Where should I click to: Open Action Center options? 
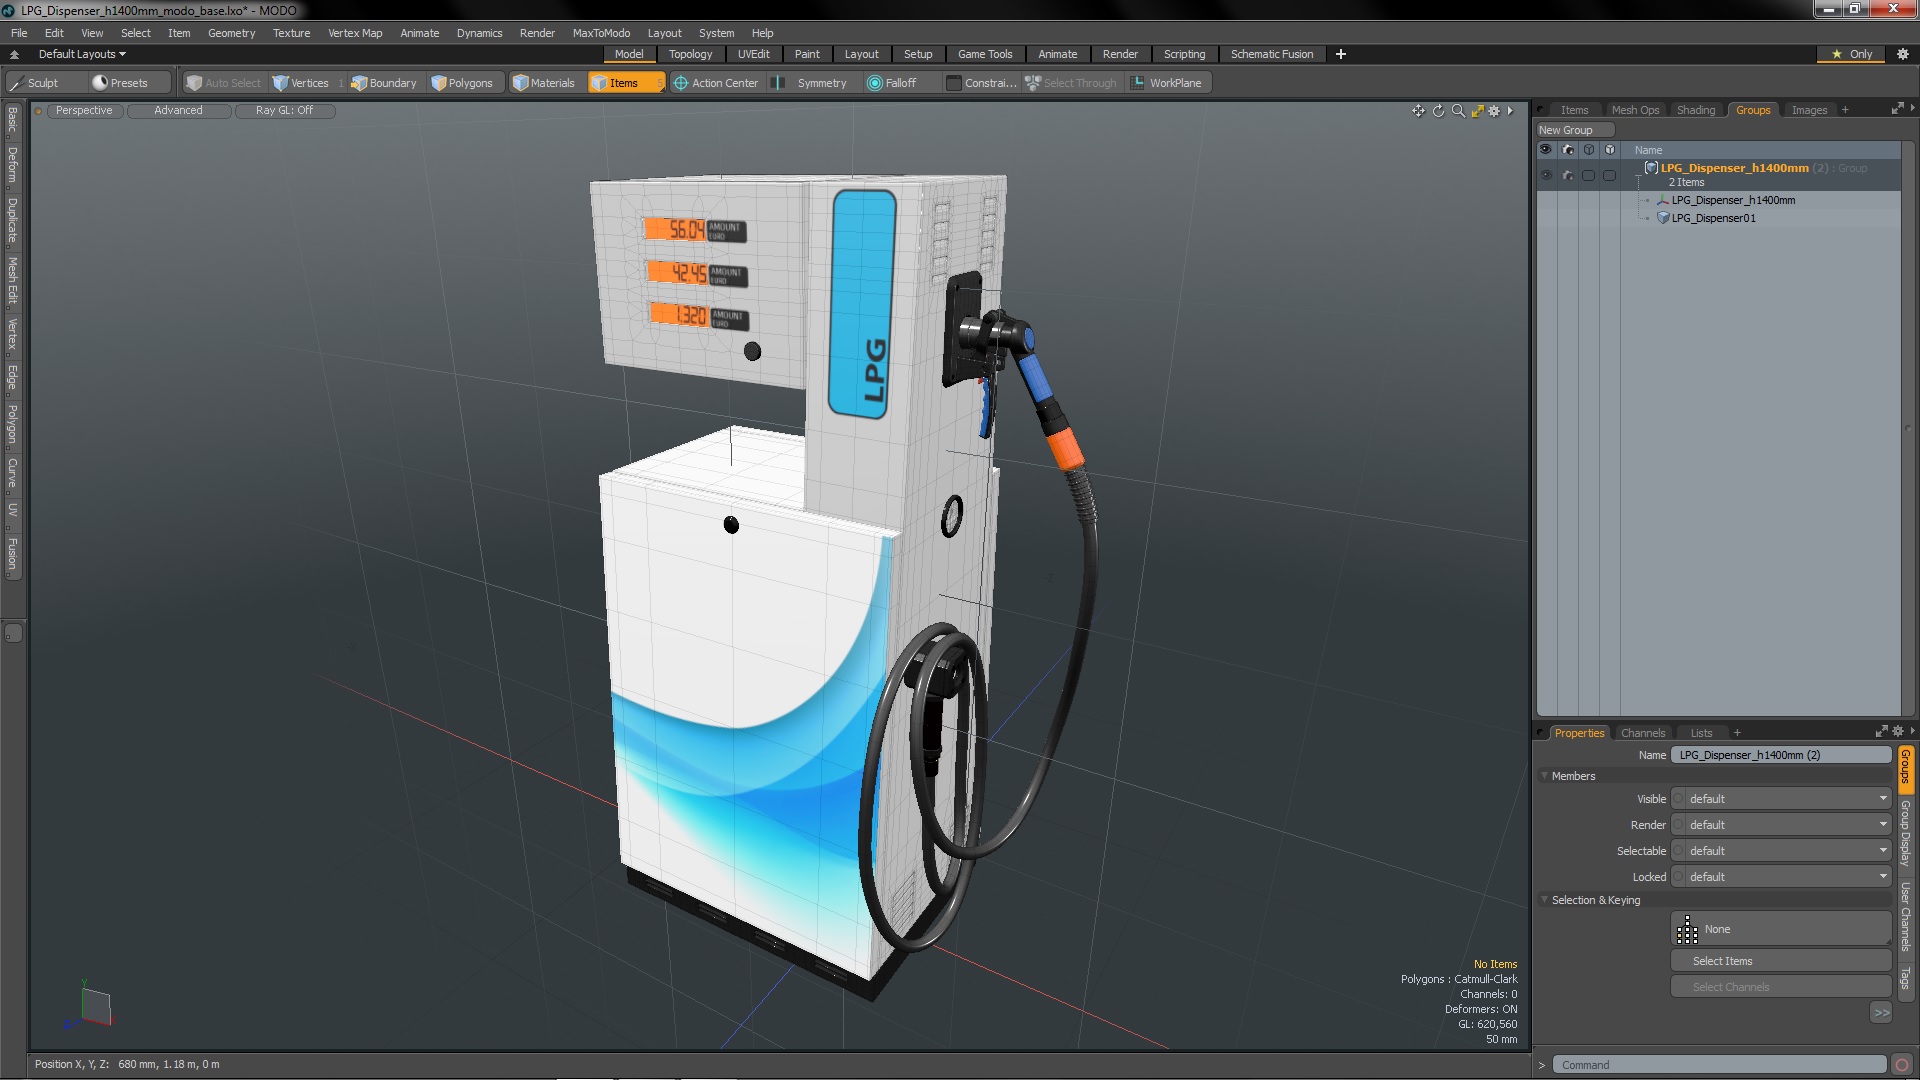click(x=716, y=83)
